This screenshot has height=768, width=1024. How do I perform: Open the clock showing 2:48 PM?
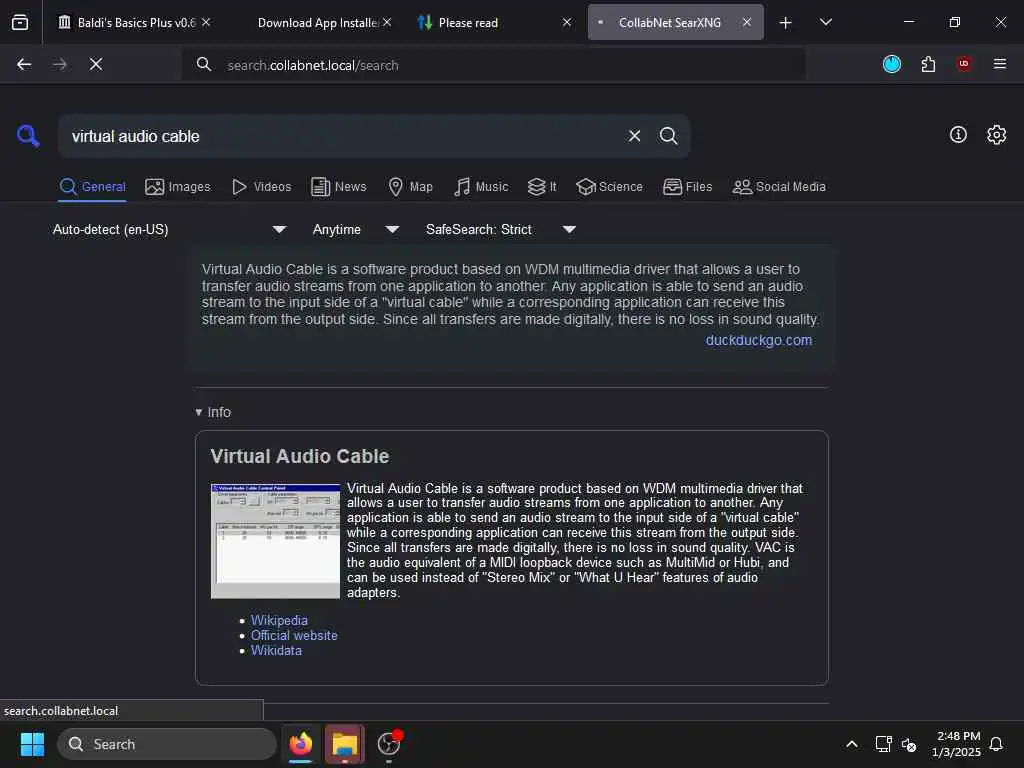coord(957,744)
